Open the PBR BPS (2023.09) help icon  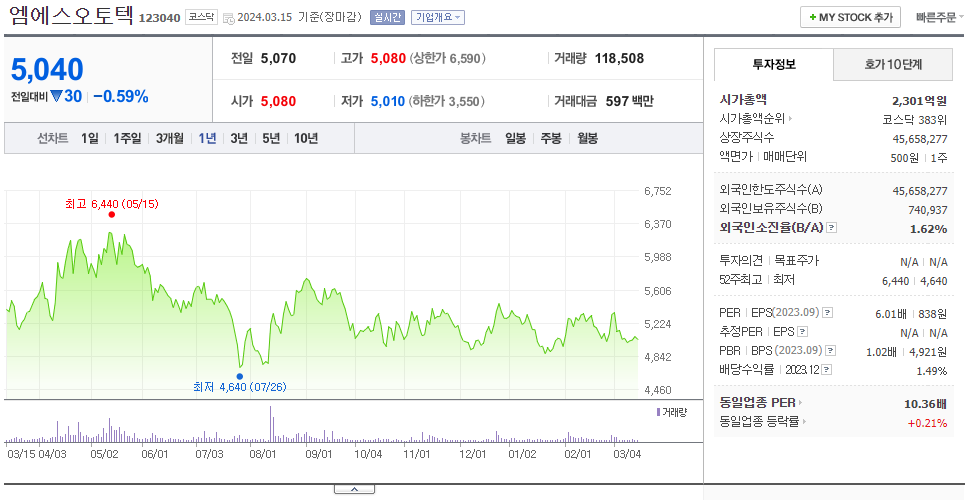point(832,351)
